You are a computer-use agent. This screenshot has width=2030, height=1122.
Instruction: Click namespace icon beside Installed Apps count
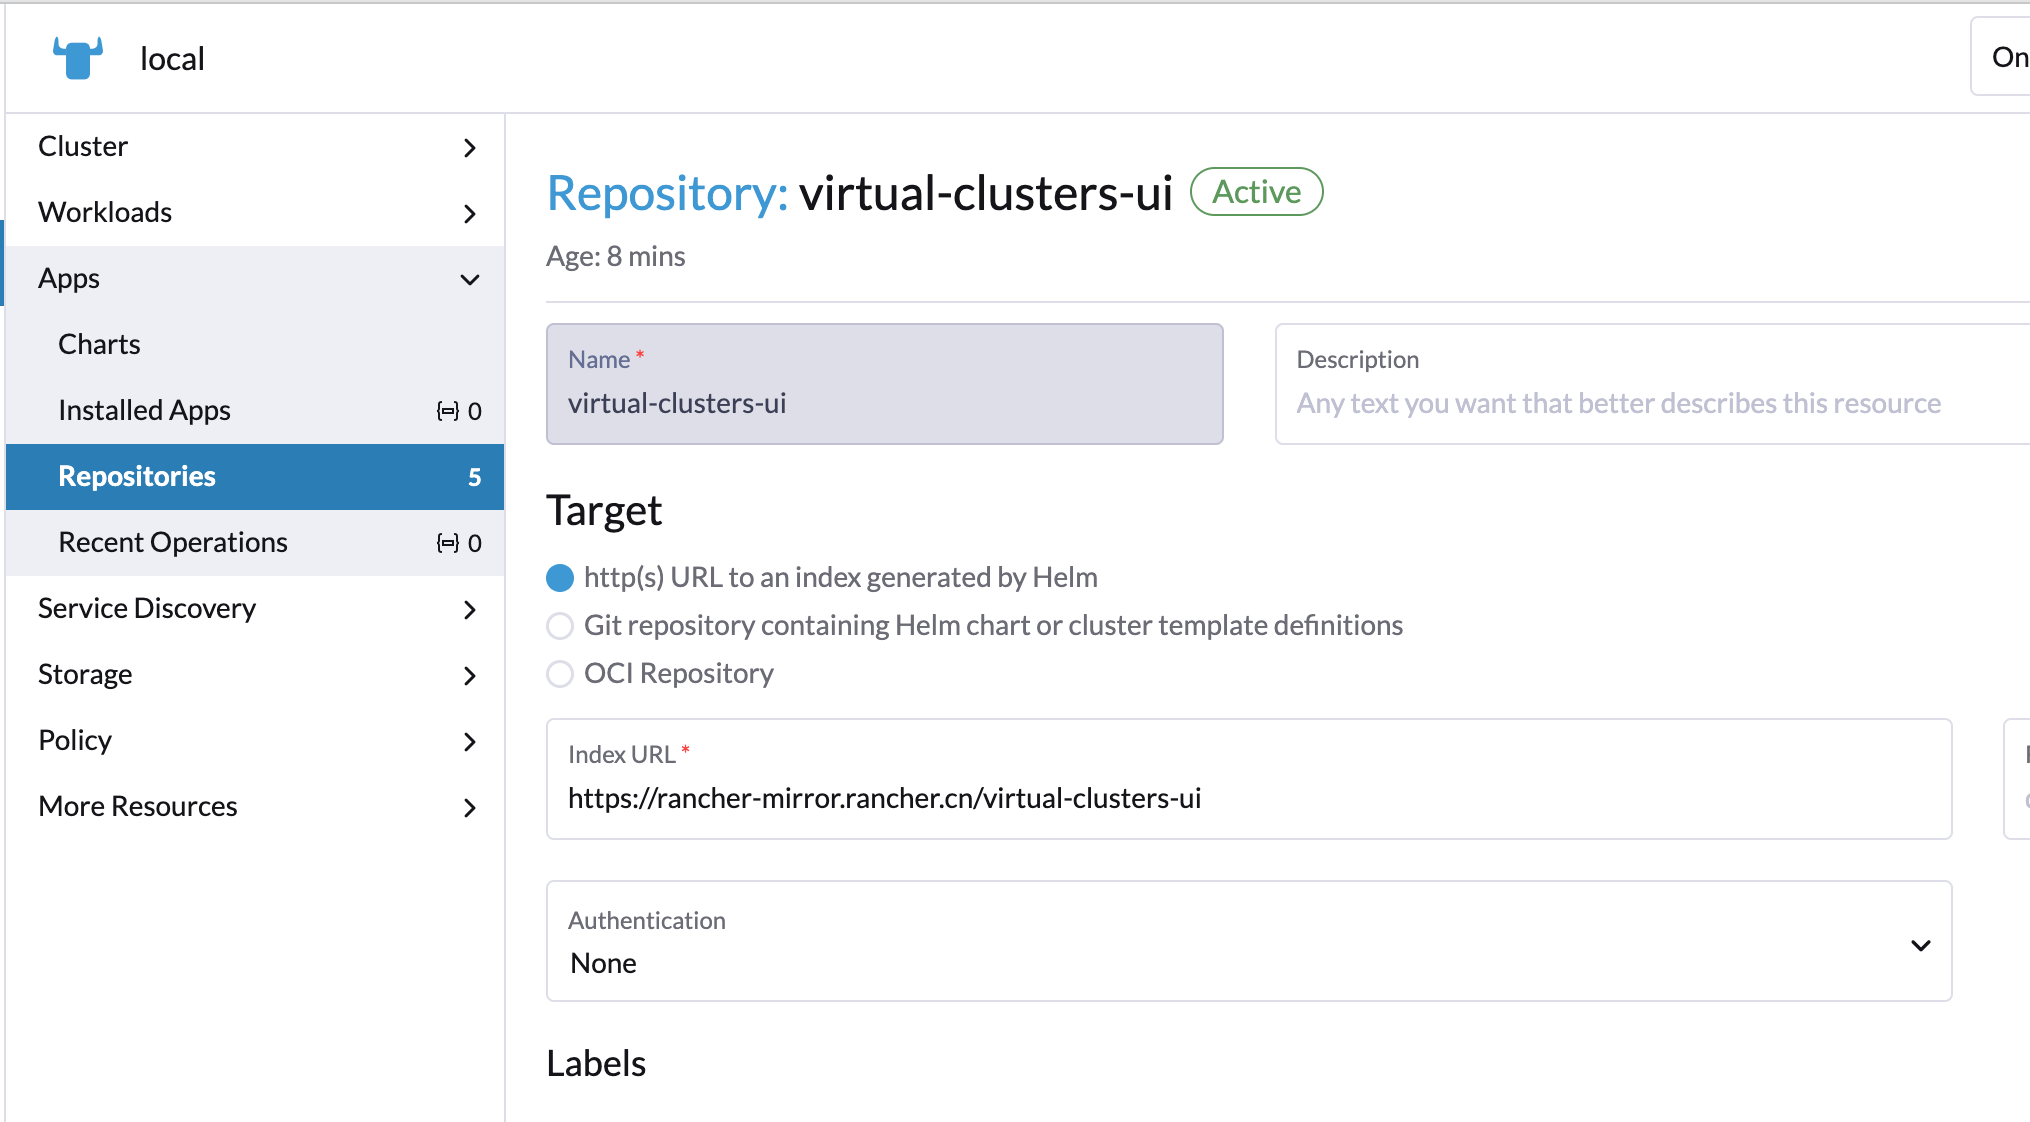(447, 411)
